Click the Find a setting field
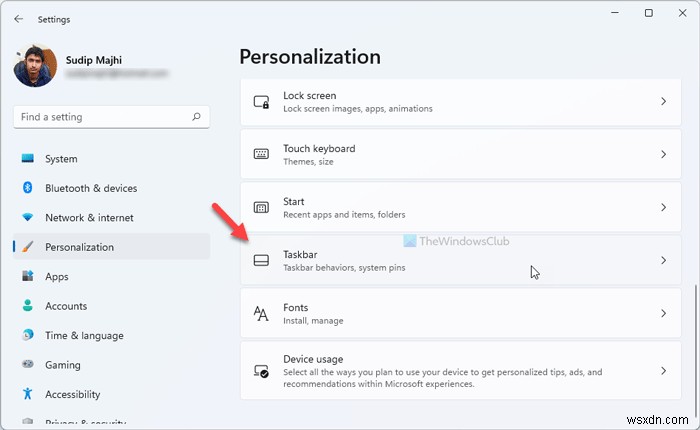 point(100,117)
